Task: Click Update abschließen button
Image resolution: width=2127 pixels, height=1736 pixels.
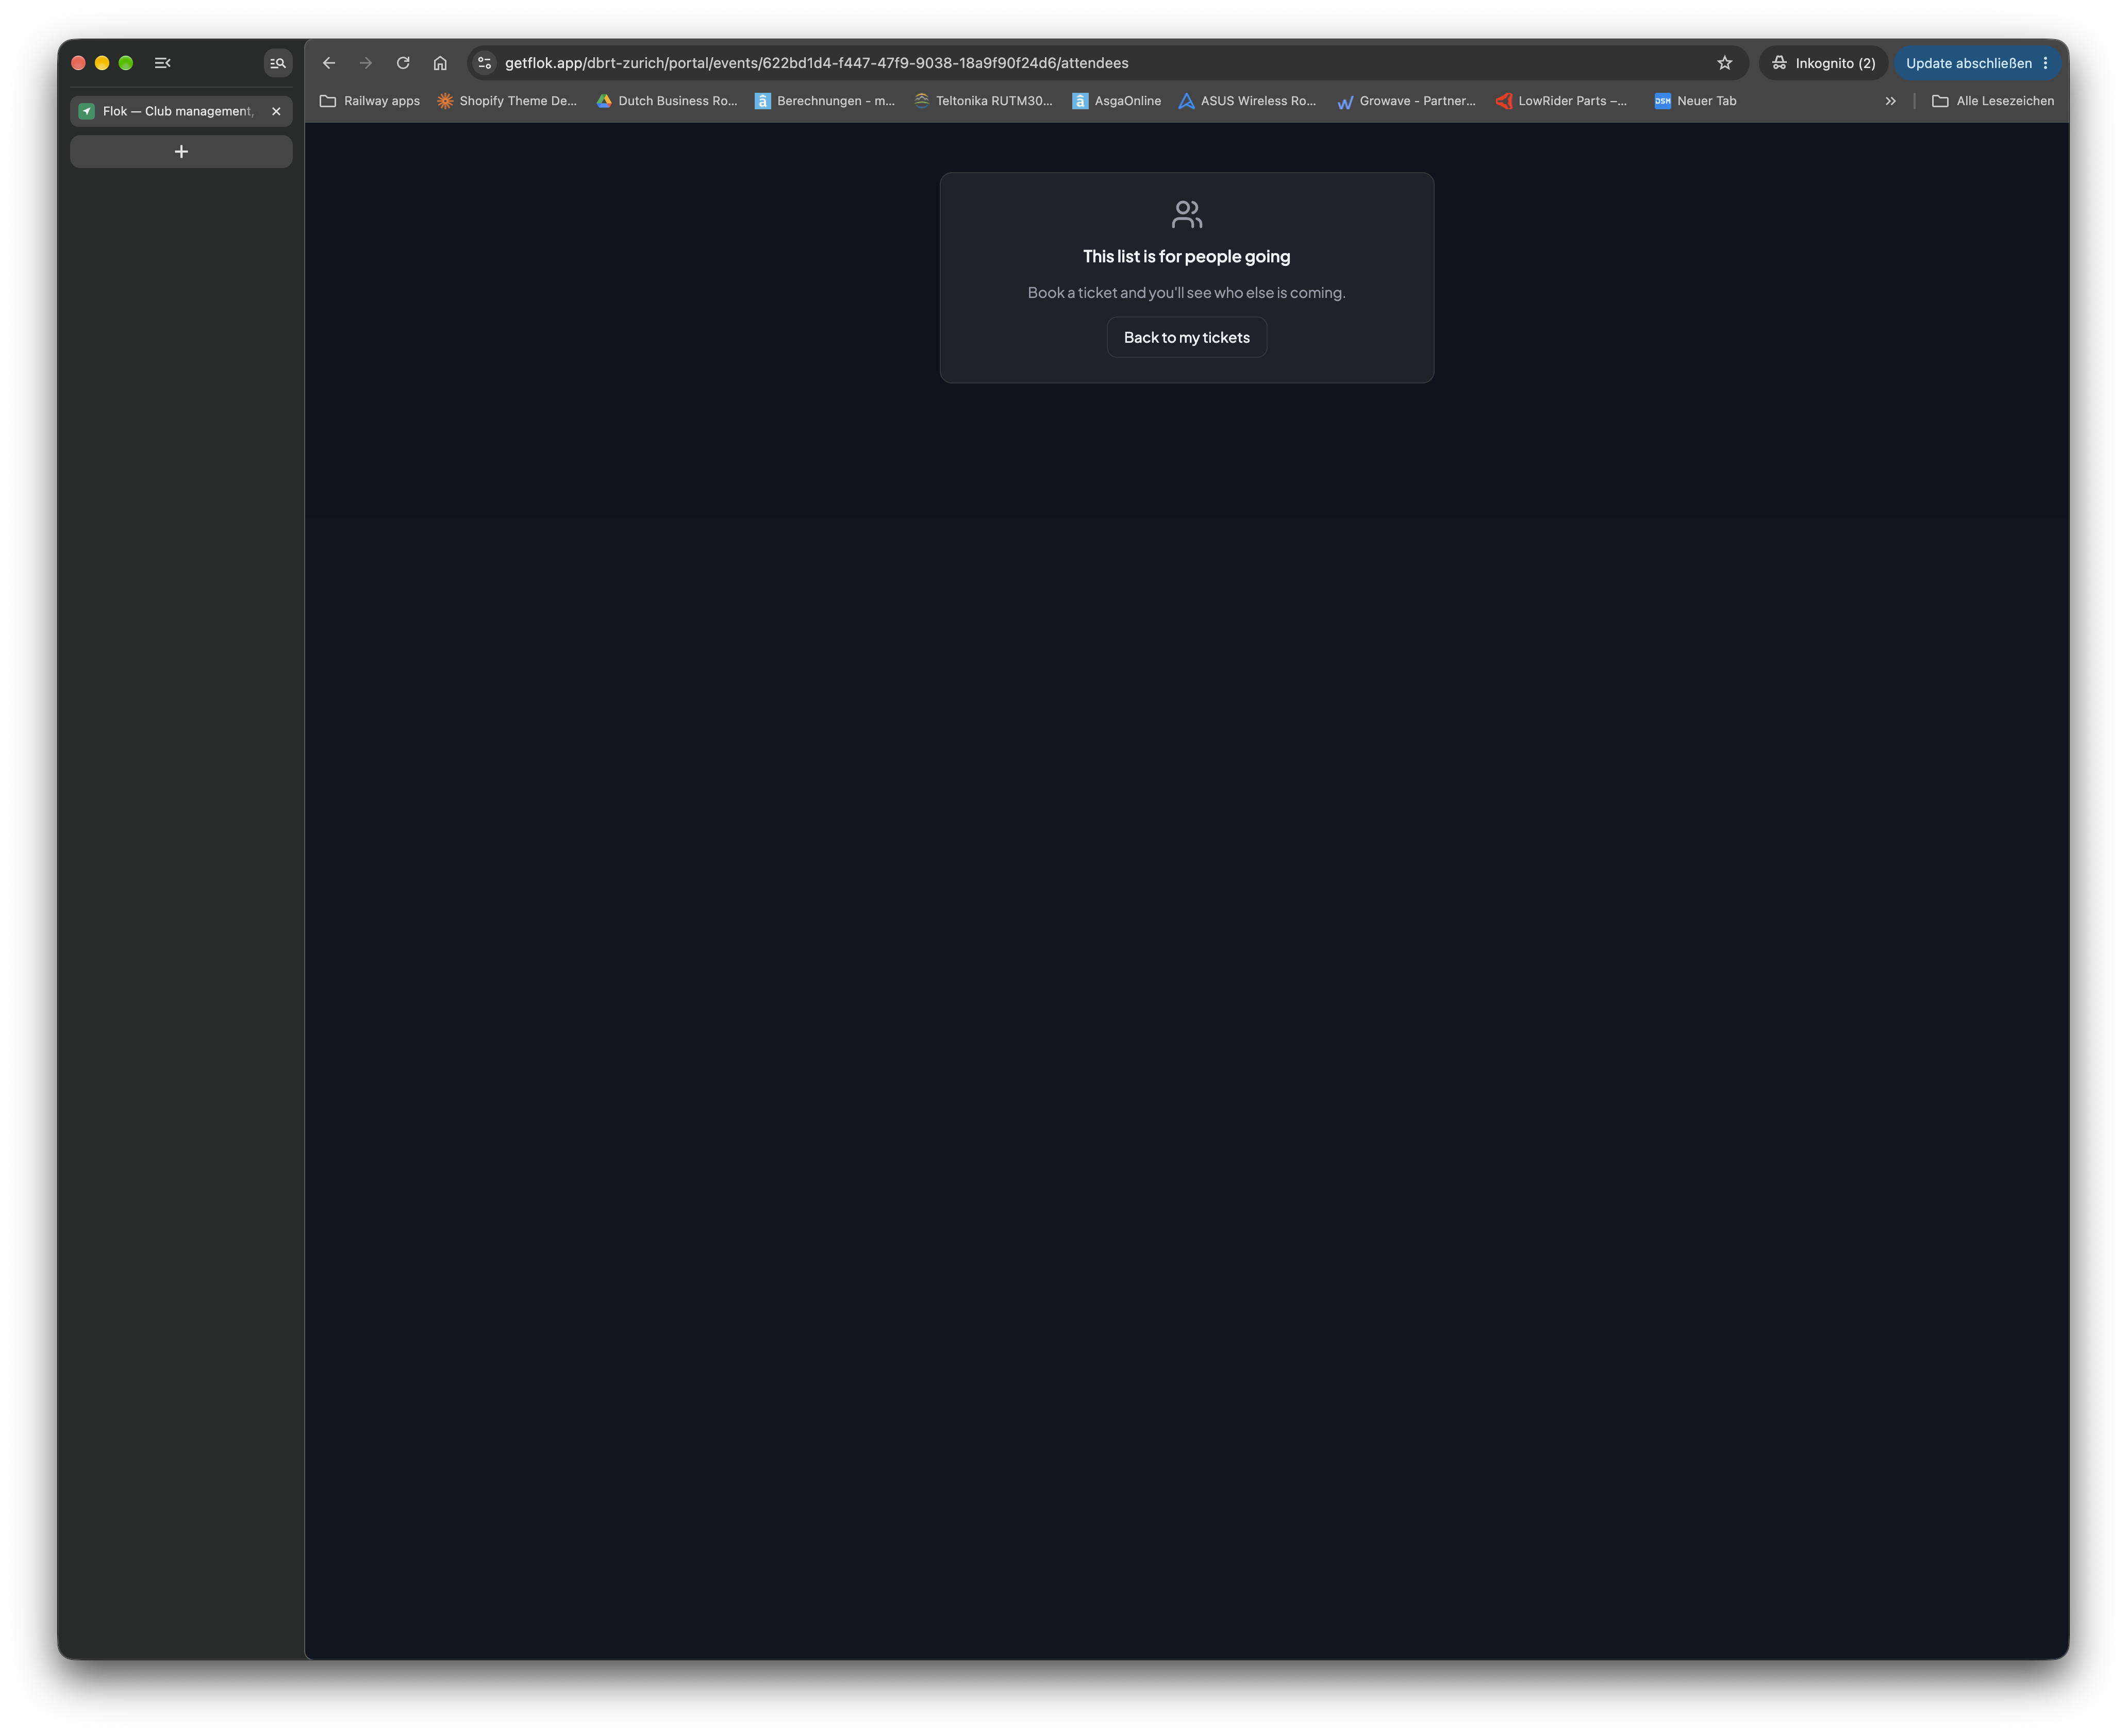Action: (x=1968, y=63)
